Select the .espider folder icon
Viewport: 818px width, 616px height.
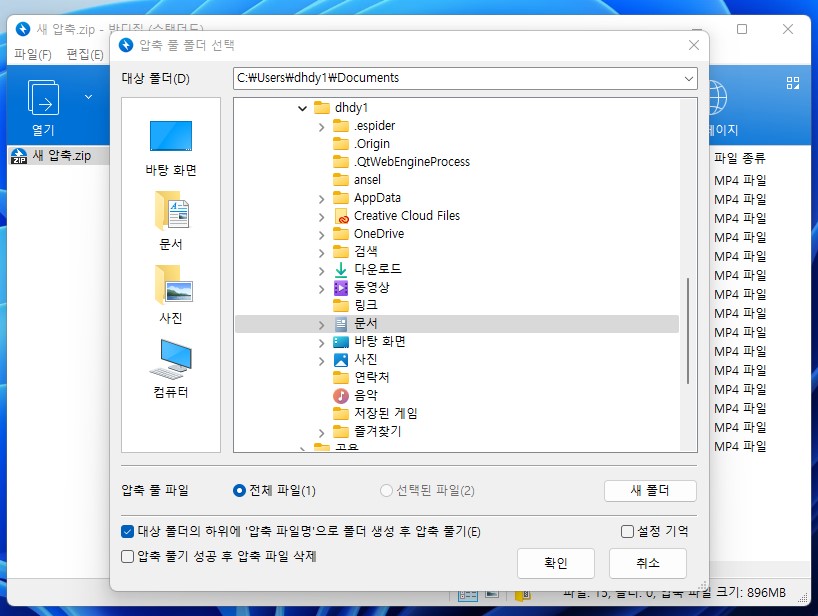tap(341, 126)
